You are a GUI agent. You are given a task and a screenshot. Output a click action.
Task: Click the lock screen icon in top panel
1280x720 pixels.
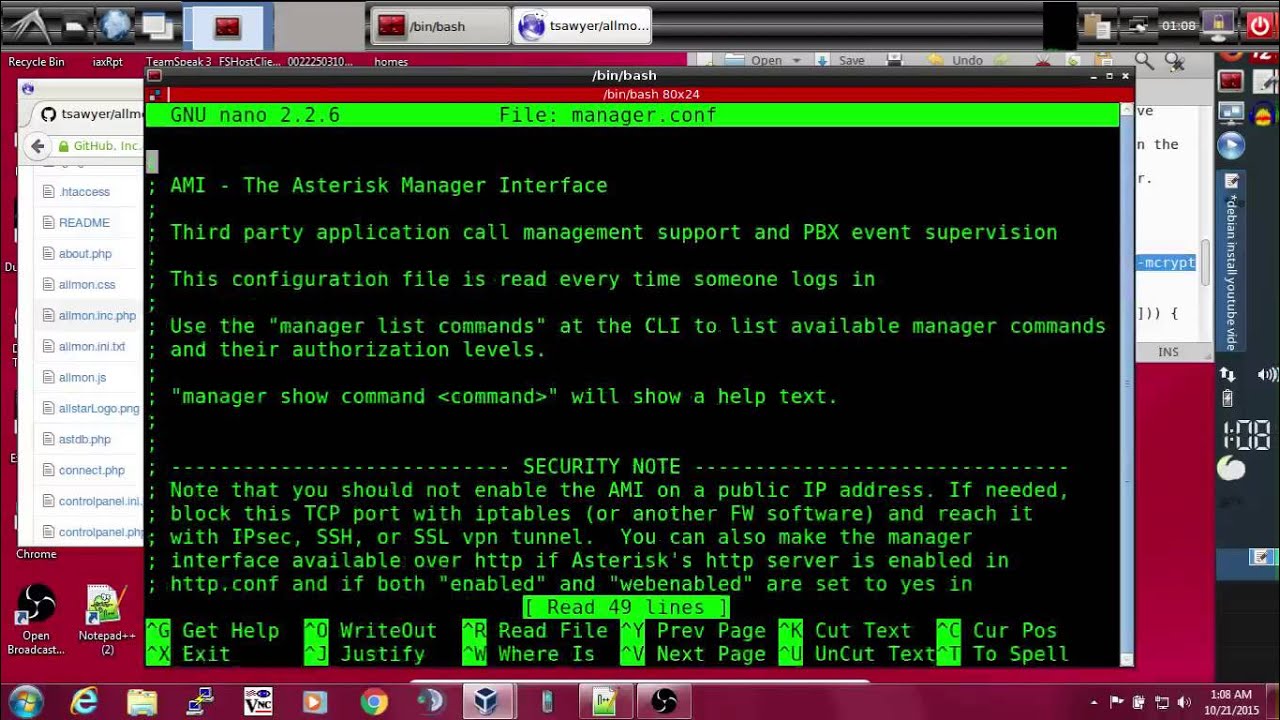pyautogui.click(x=1218, y=24)
